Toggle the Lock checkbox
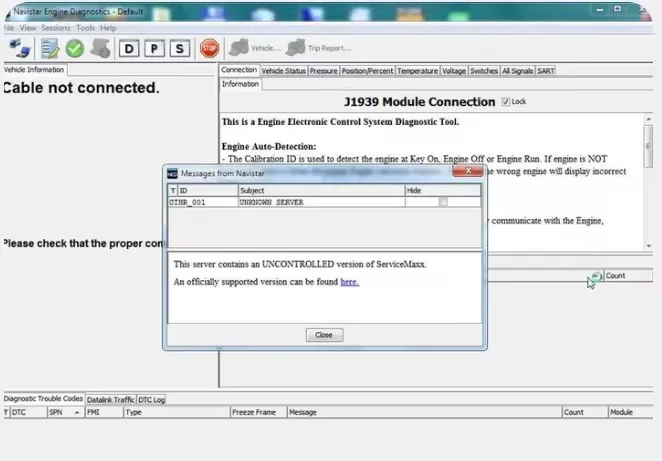This screenshot has width=662, height=461. pyautogui.click(x=505, y=102)
